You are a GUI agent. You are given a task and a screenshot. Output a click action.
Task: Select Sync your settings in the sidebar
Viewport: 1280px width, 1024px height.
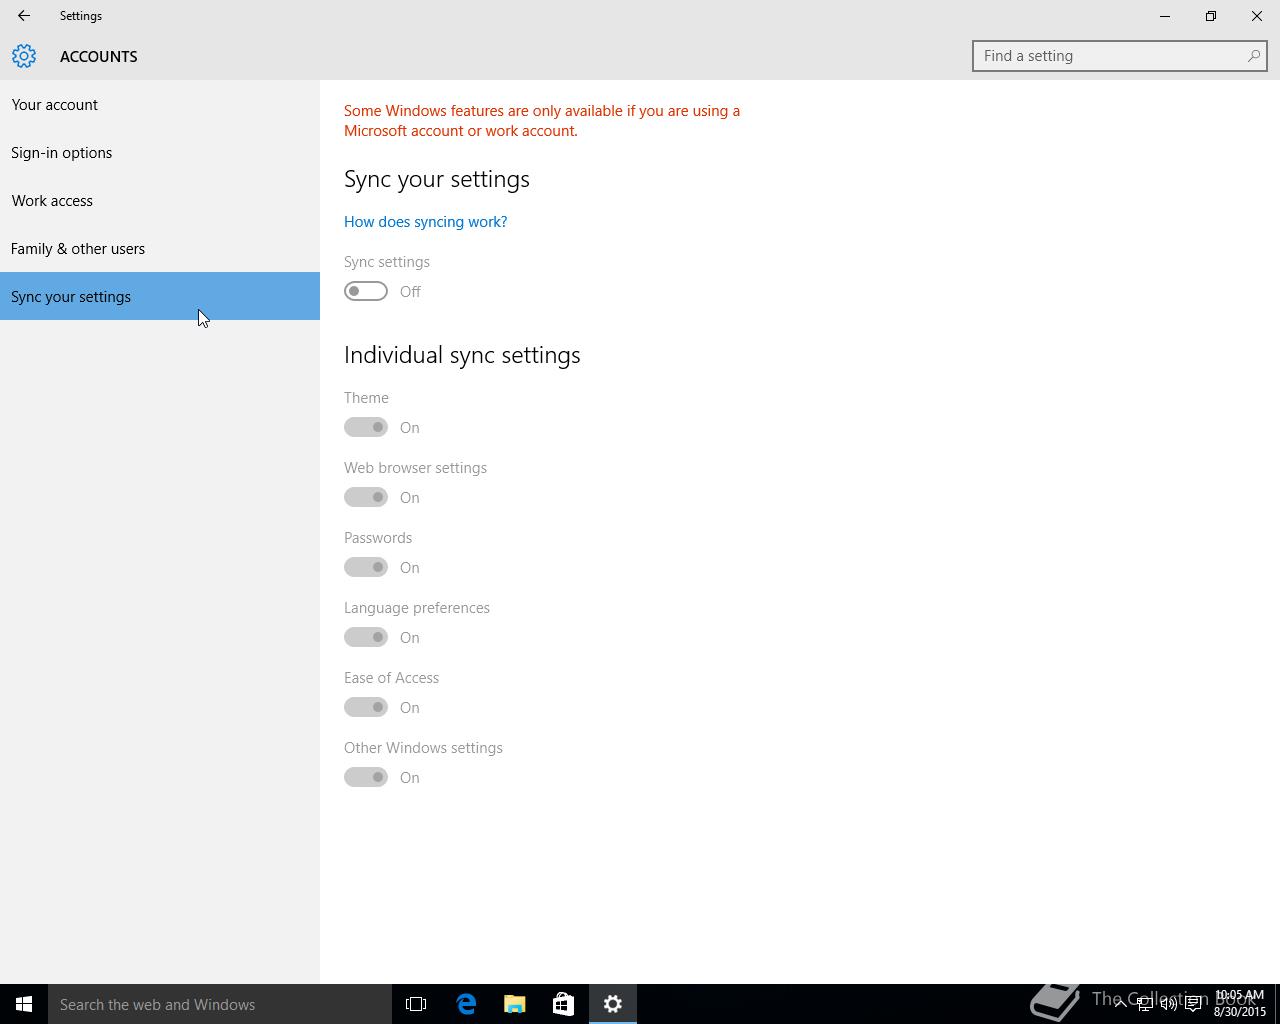[x=160, y=296]
